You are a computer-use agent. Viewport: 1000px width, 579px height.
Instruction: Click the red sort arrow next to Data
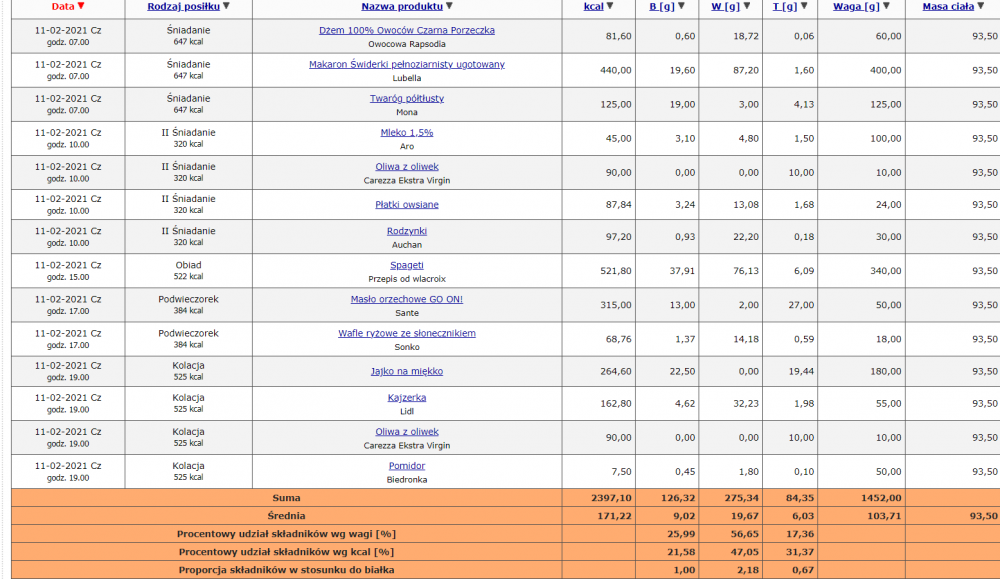[x=81, y=6]
